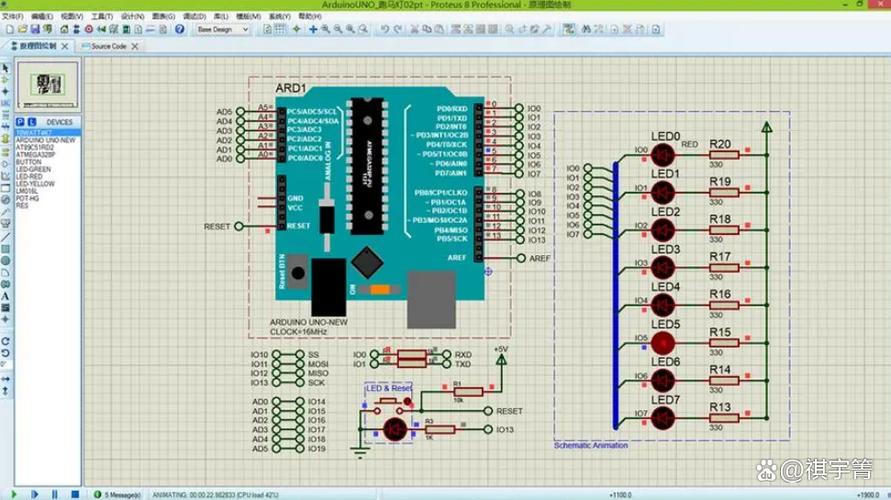Screen dimensions: 891x500
Task: Click the Cut scissors icon
Action: pos(414,29)
